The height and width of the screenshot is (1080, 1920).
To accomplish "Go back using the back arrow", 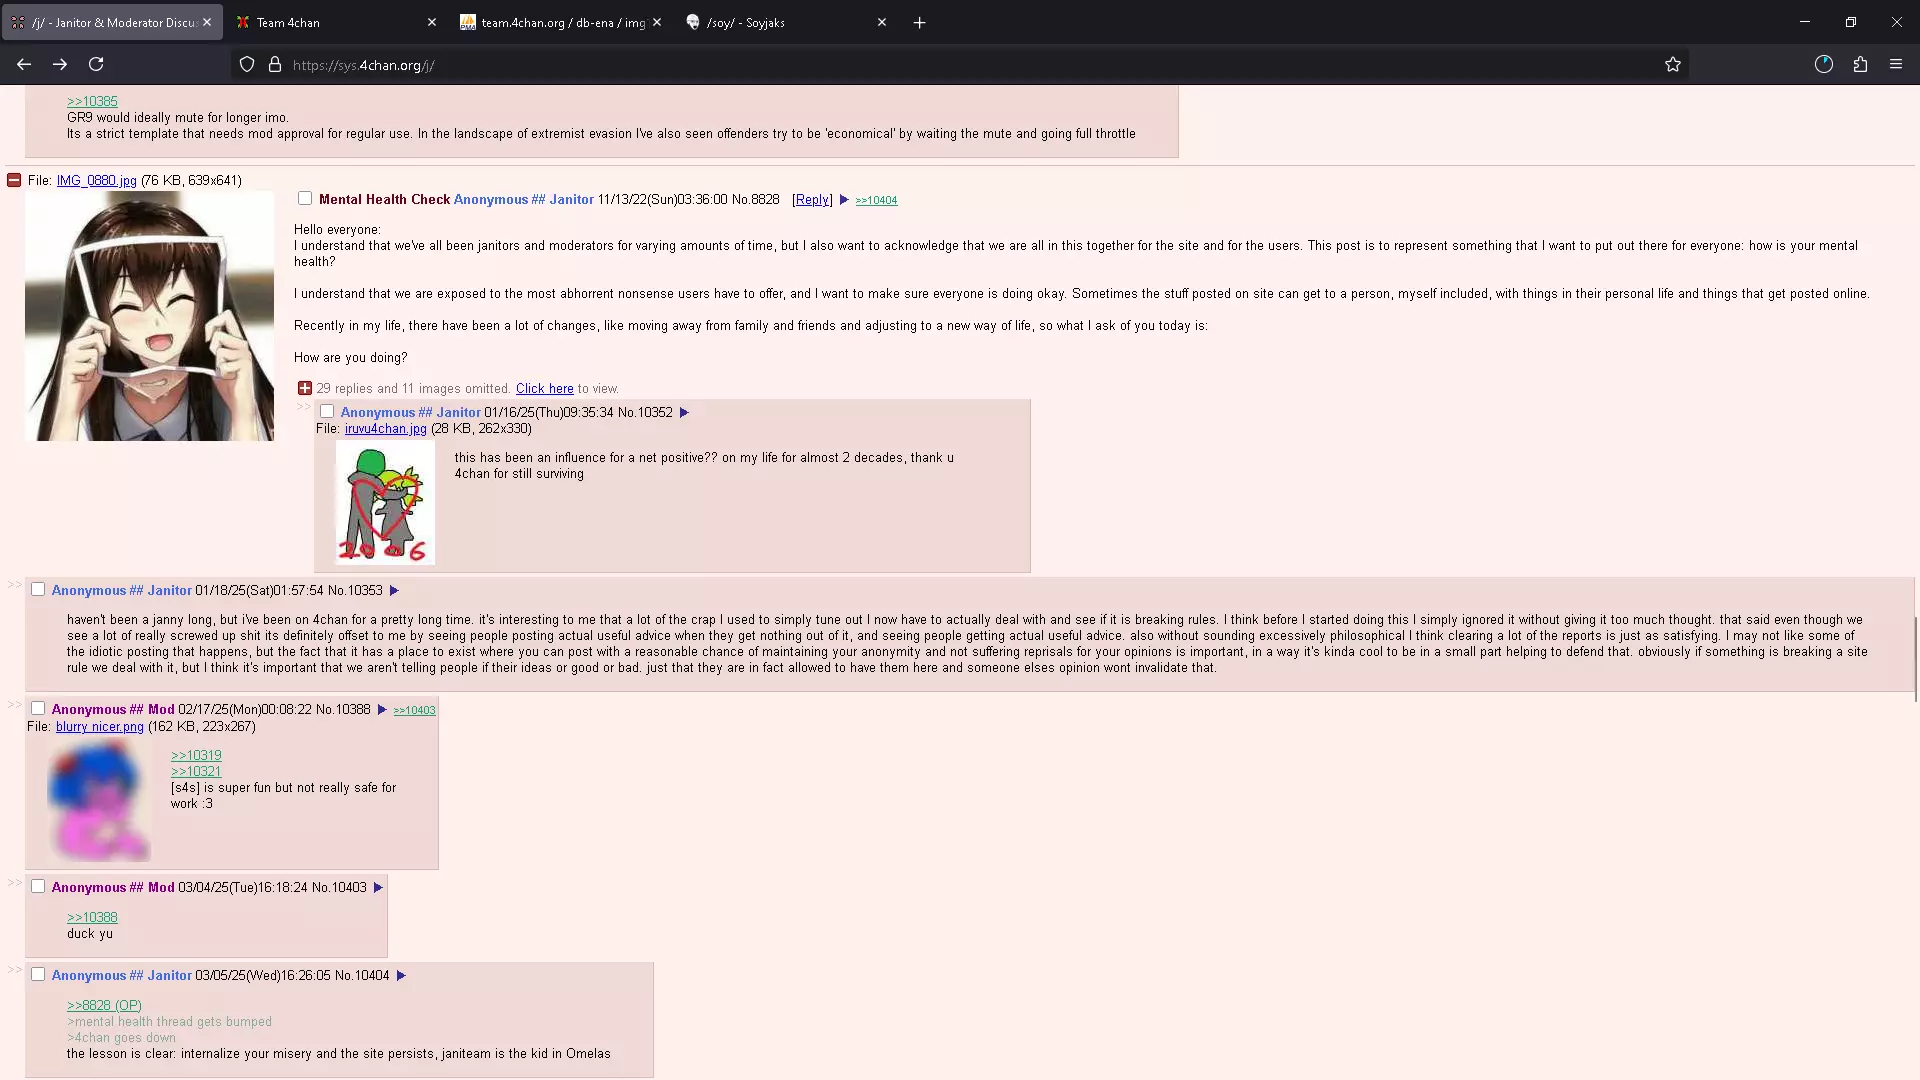I will (24, 64).
